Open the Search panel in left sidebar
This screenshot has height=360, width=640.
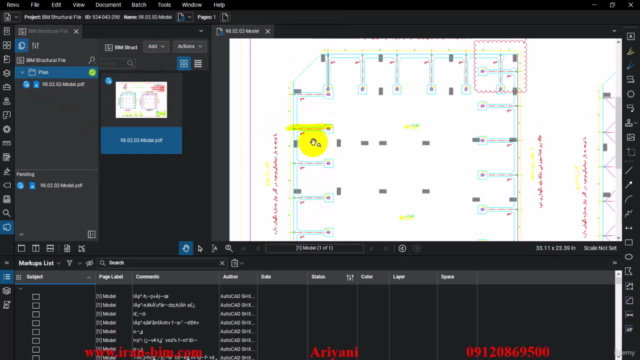click(7, 213)
